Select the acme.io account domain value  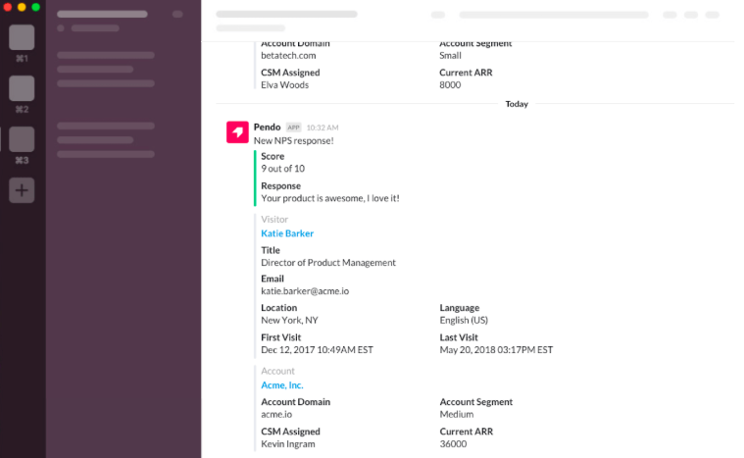tap(277, 414)
